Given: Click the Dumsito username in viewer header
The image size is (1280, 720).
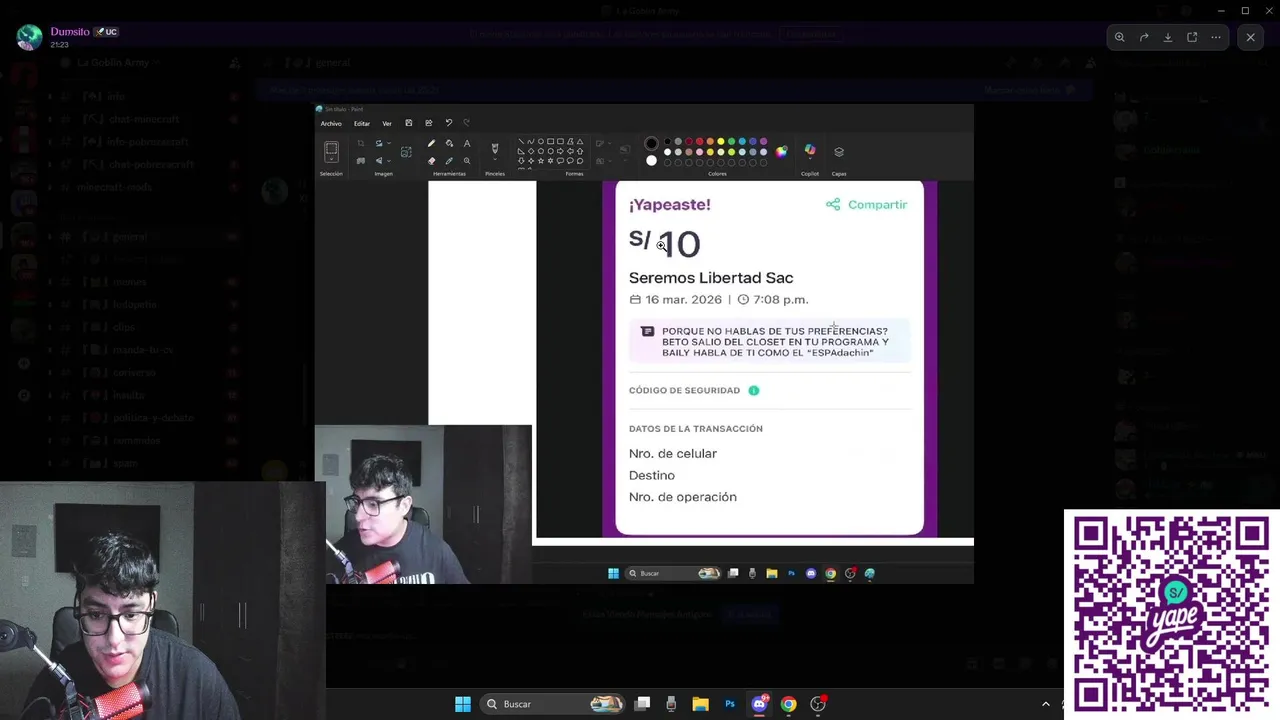Looking at the screenshot, I should click(x=70, y=32).
